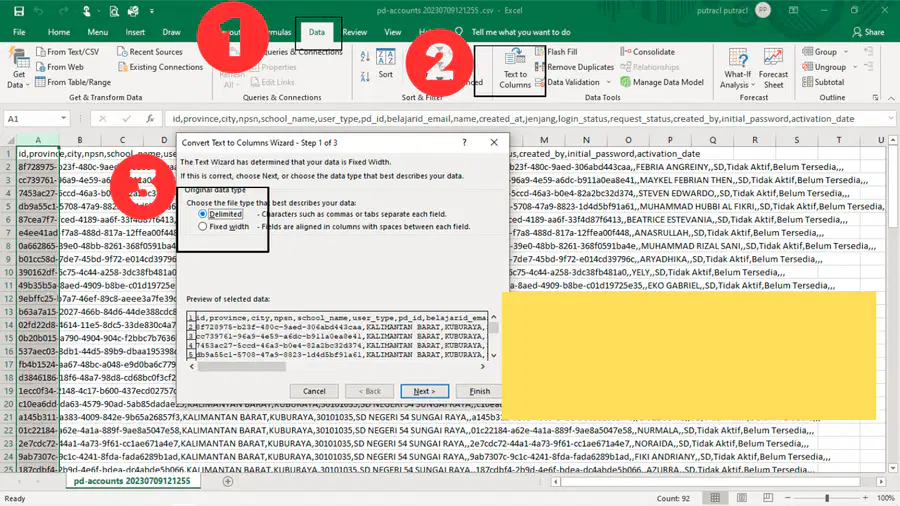This screenshot has height=506, width=900.
Task: Click zoom in plus button
Action: click(865, 498)
